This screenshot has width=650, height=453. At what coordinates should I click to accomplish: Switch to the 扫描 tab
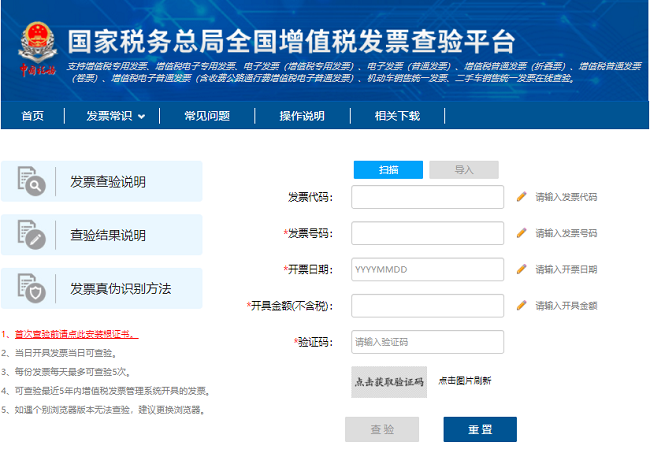[x=388, y=170]
